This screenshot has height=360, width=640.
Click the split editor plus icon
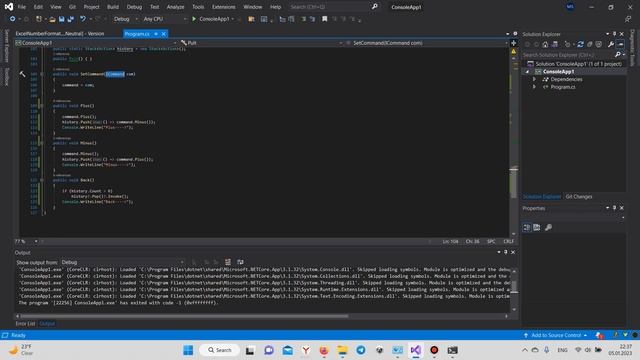tap(513, 43)
